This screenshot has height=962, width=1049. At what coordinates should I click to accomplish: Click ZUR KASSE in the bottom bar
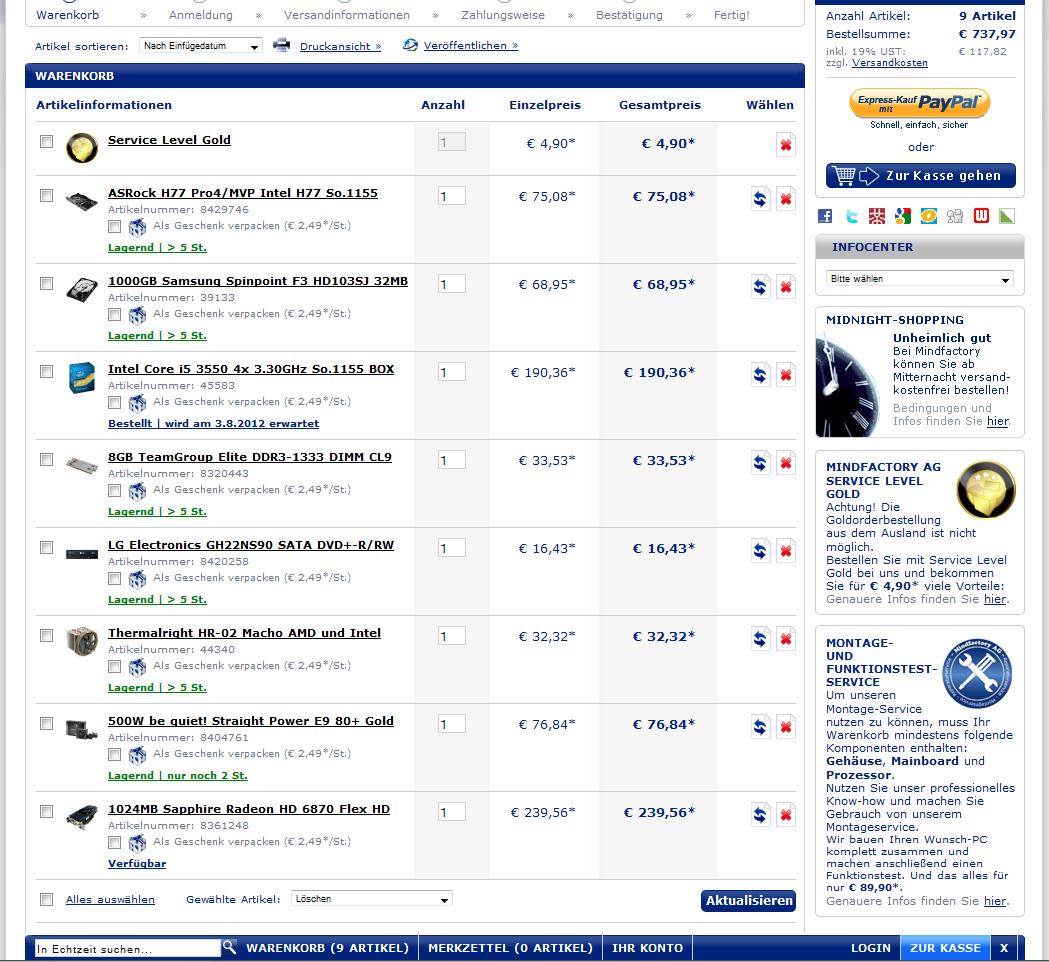point(945,948)
